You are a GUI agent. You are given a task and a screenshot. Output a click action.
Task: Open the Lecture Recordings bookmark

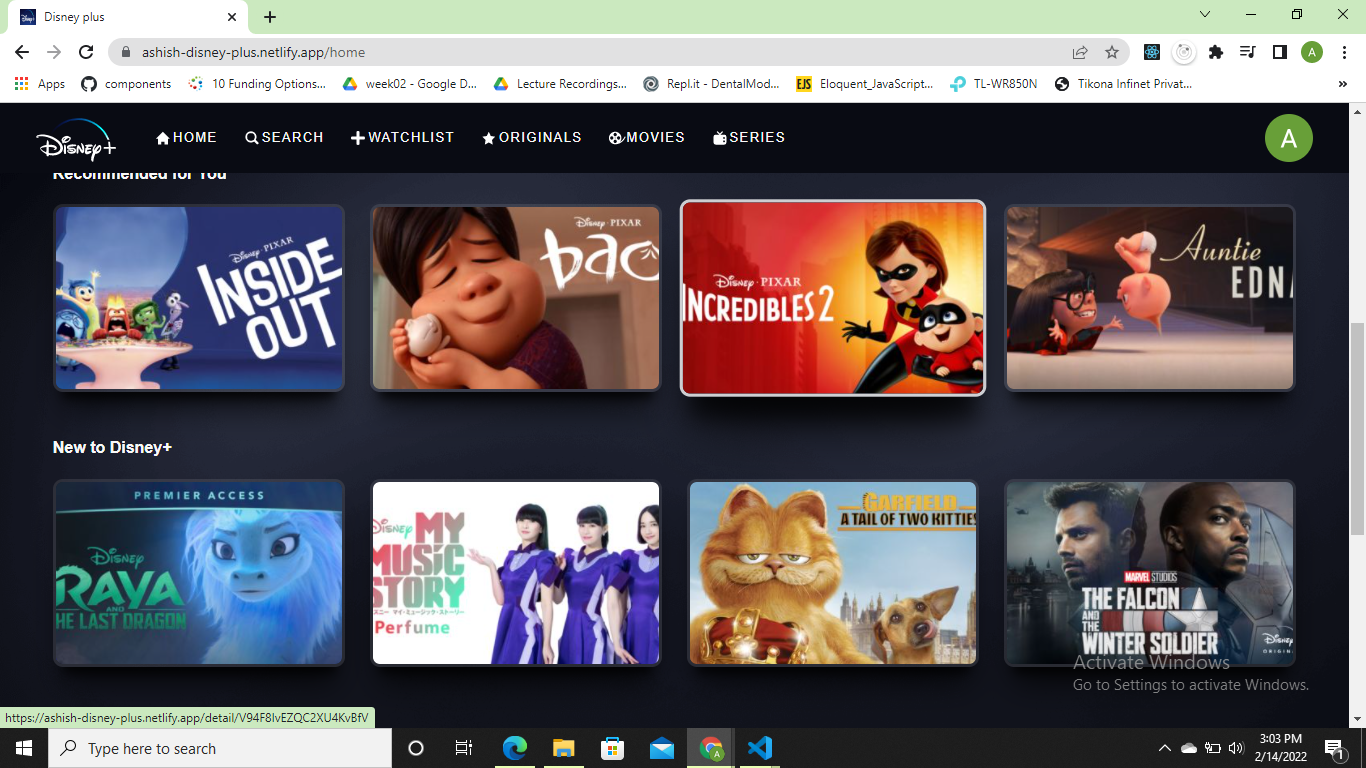pyautogui.click(x=560, y=84)
